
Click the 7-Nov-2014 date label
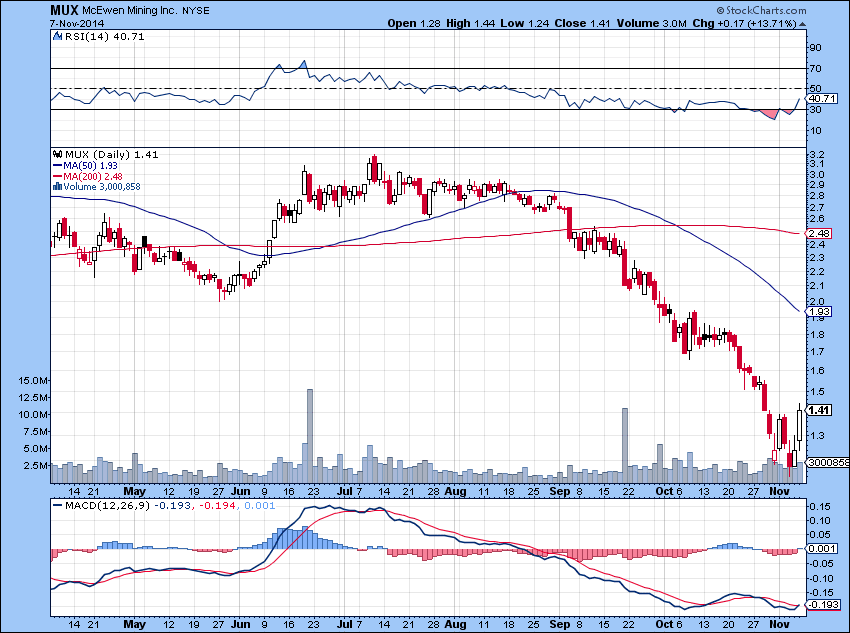(78, 23)
